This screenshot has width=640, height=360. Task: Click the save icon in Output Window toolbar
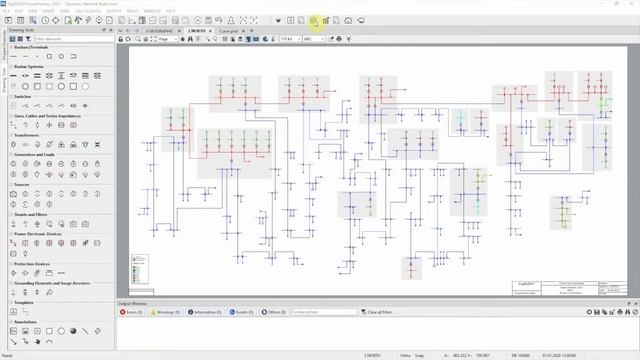[597, 312]
